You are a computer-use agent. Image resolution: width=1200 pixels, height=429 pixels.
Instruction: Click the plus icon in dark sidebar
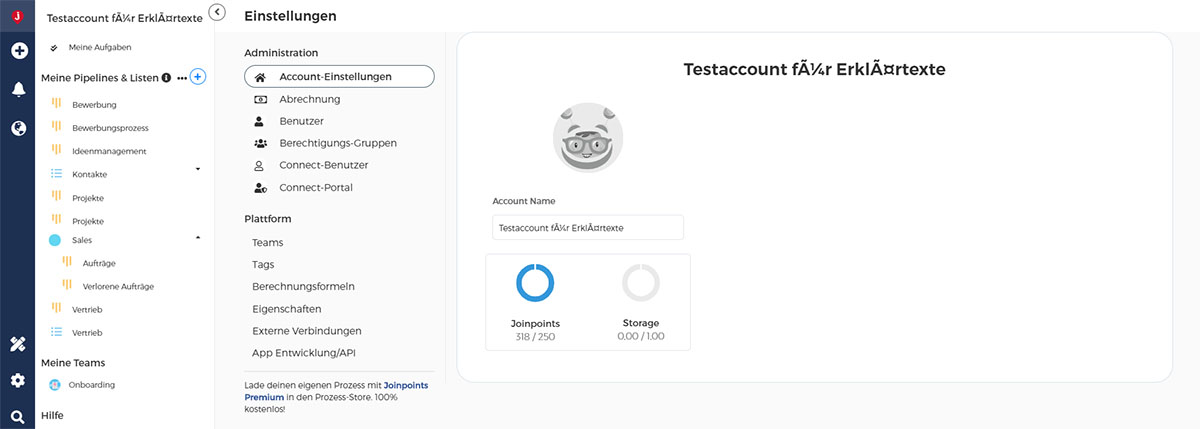pos(18,50)
